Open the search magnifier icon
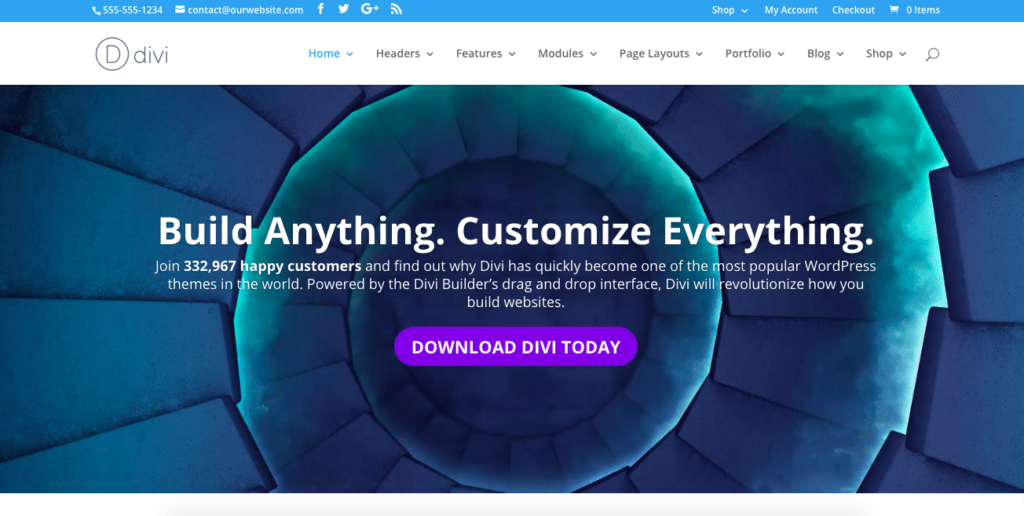1024x516 pixels. tap(932, 54)
